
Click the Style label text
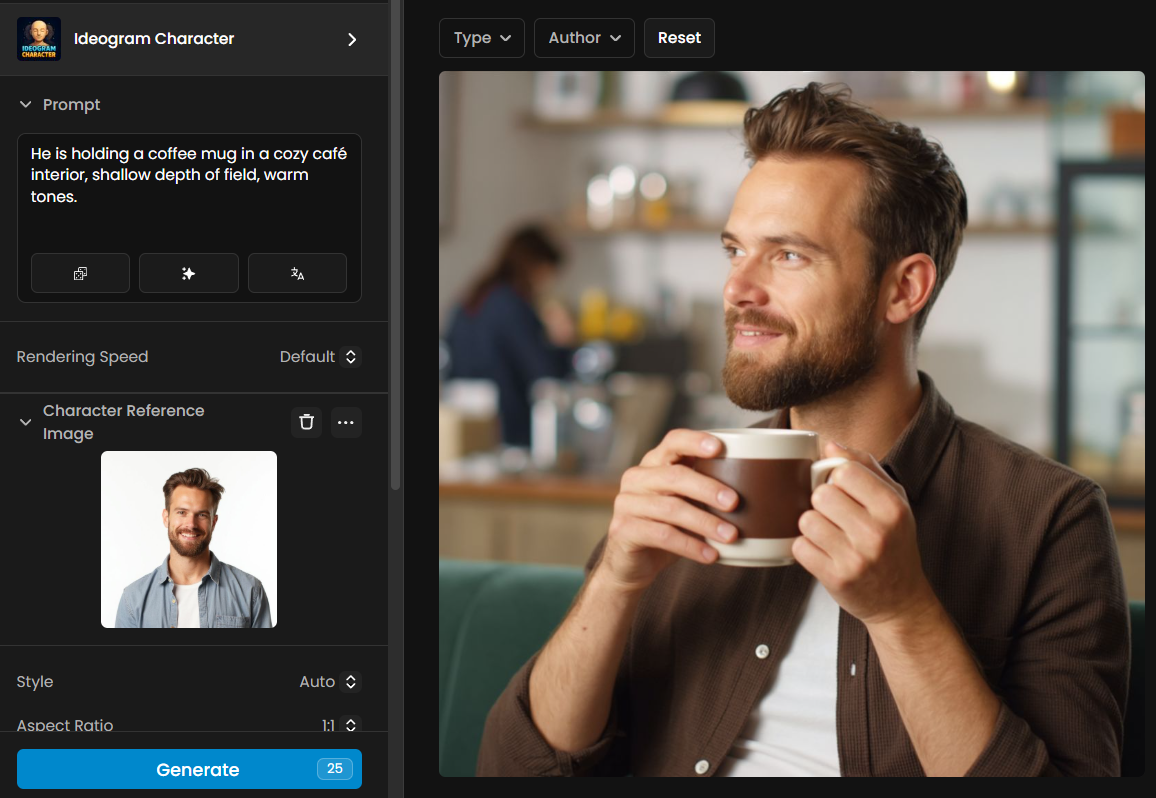(35, 682)
